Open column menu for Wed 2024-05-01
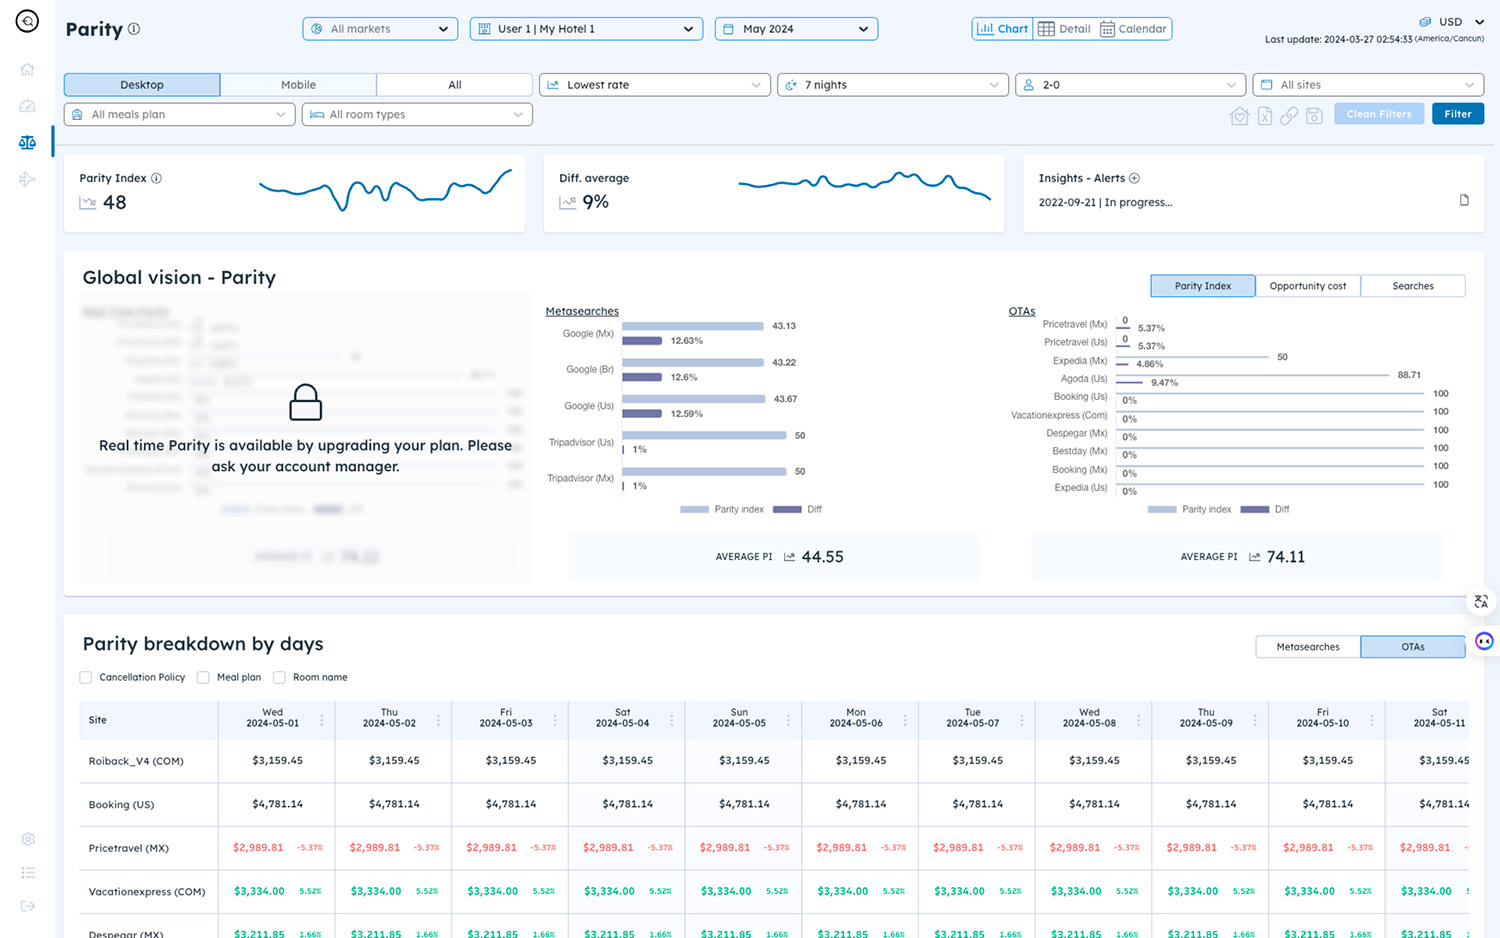The image size is (1500, 938). [x=321, y=720]
